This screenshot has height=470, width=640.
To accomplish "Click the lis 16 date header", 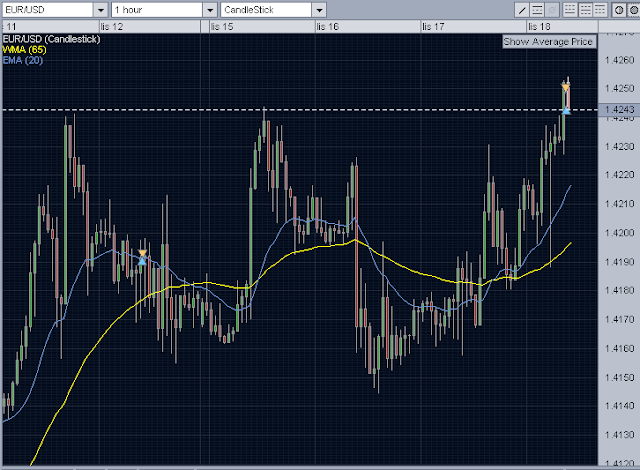I will pos(328,27).
